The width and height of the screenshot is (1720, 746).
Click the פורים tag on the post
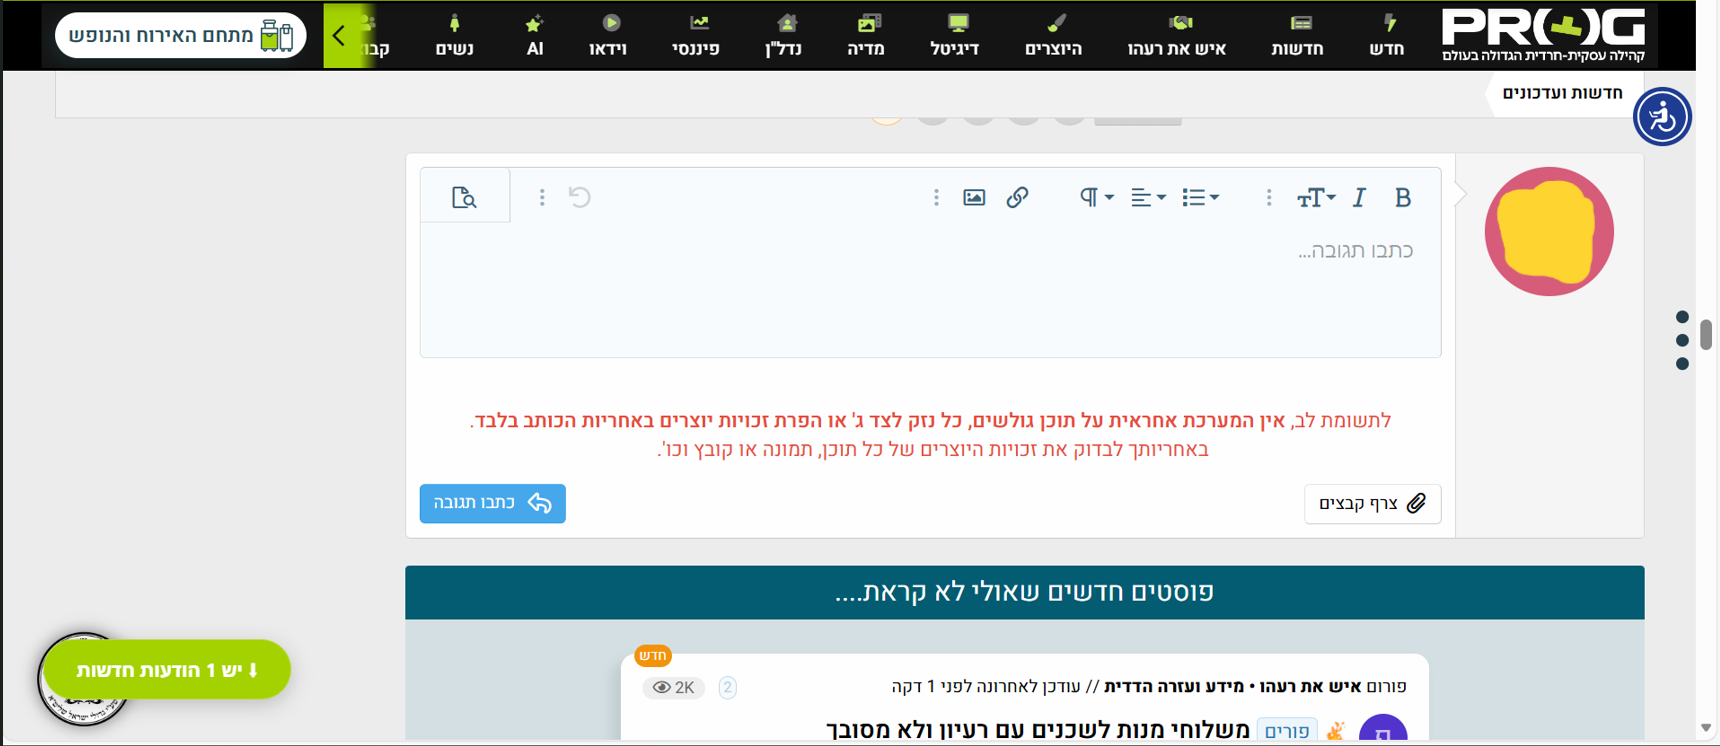pos(1288,731)
